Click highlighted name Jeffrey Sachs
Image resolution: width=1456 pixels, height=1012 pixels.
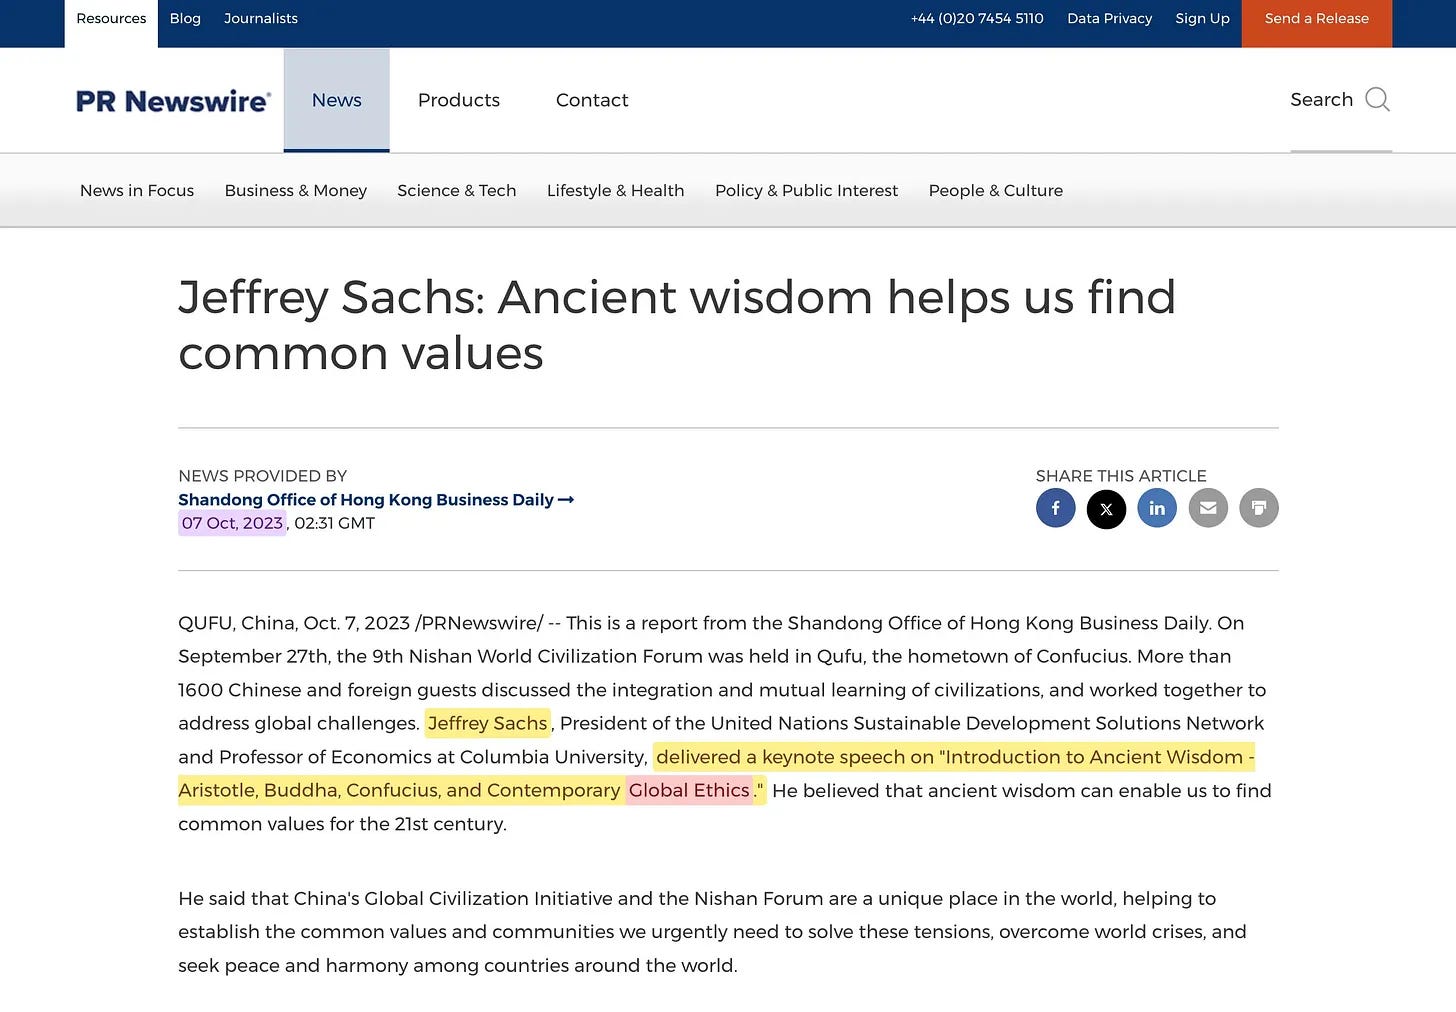tap(488, 723)
